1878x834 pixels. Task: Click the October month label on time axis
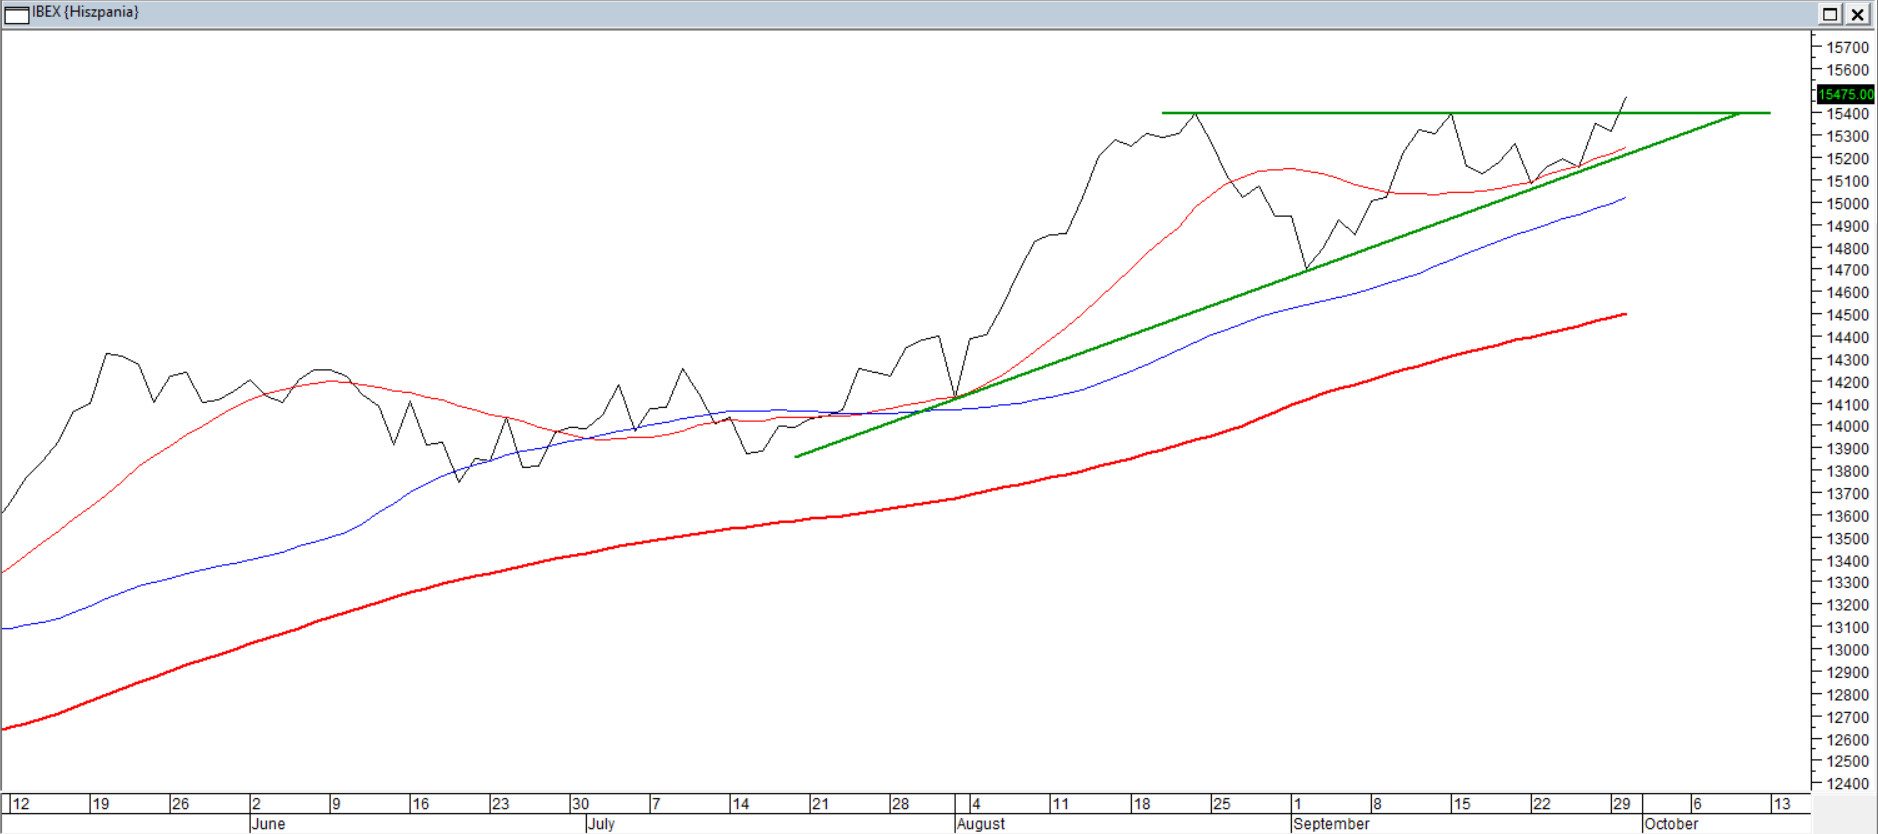(1671, 824)
